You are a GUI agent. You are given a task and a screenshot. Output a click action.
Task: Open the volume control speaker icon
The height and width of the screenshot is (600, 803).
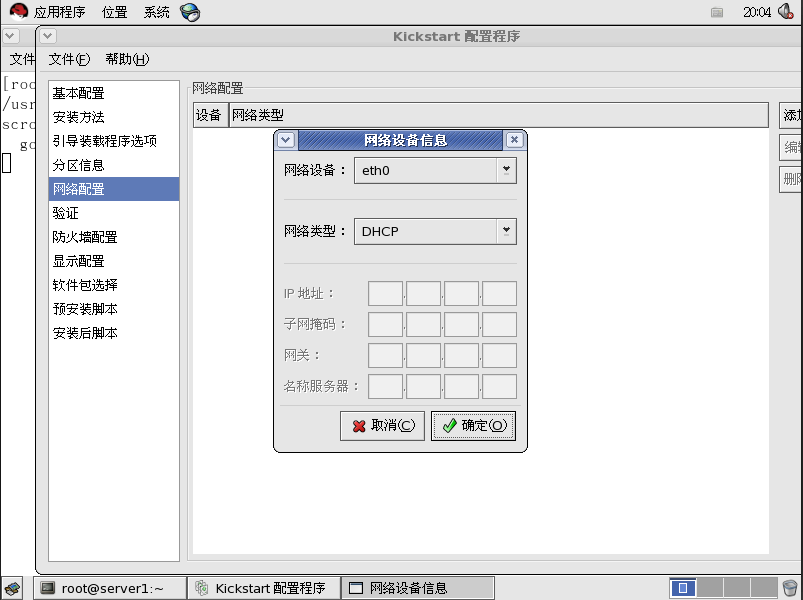pyautogui.click(x=786, y=11)
